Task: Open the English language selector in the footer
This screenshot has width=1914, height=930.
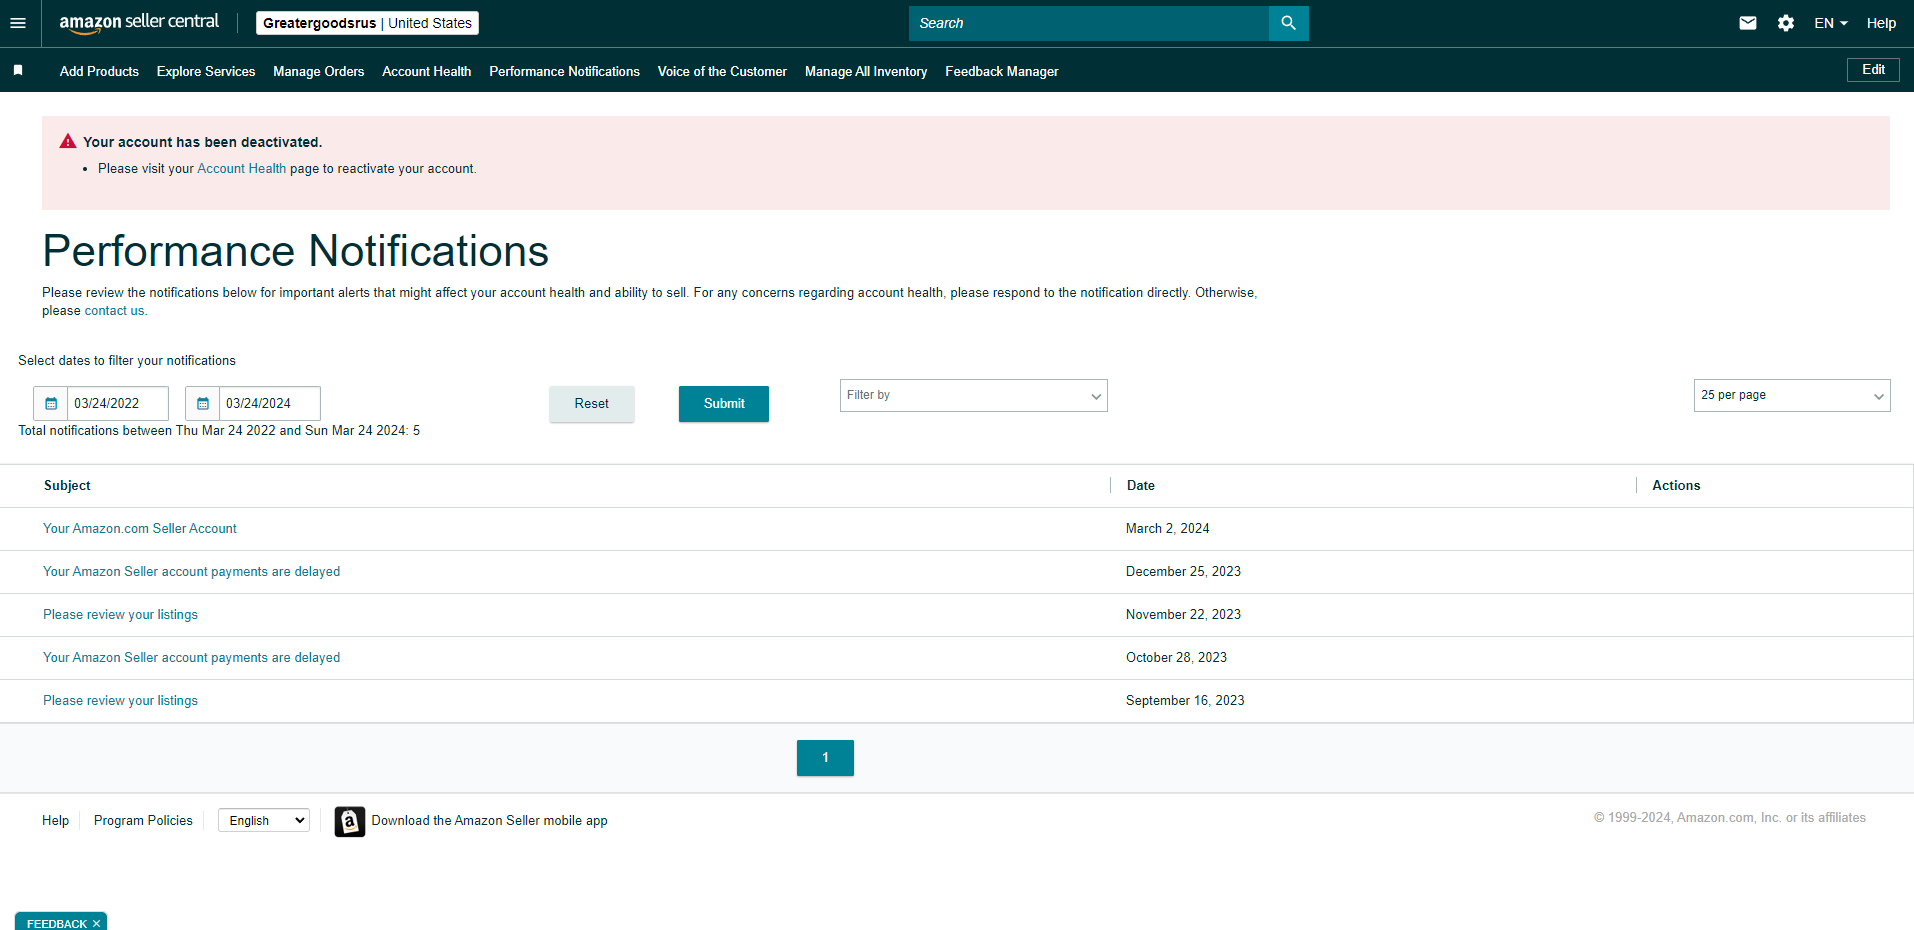Action: point(264,820)
